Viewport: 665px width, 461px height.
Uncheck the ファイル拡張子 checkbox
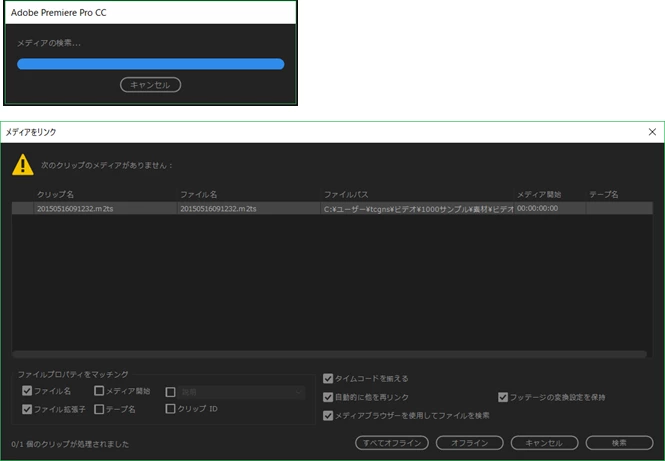(x=27, y=409)
